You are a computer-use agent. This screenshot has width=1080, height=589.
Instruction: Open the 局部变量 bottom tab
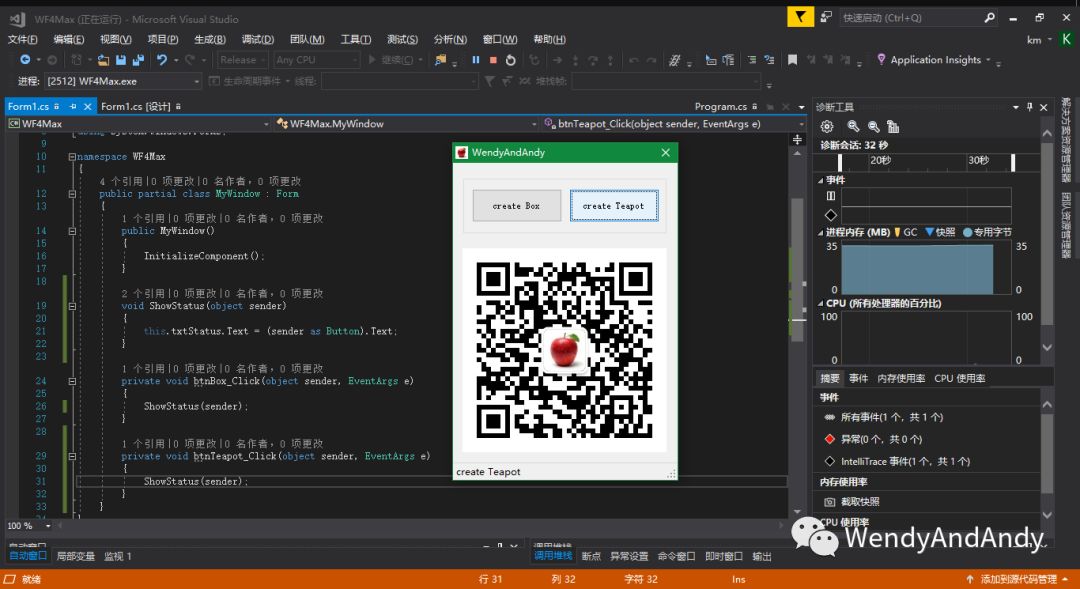click(76, 556)
